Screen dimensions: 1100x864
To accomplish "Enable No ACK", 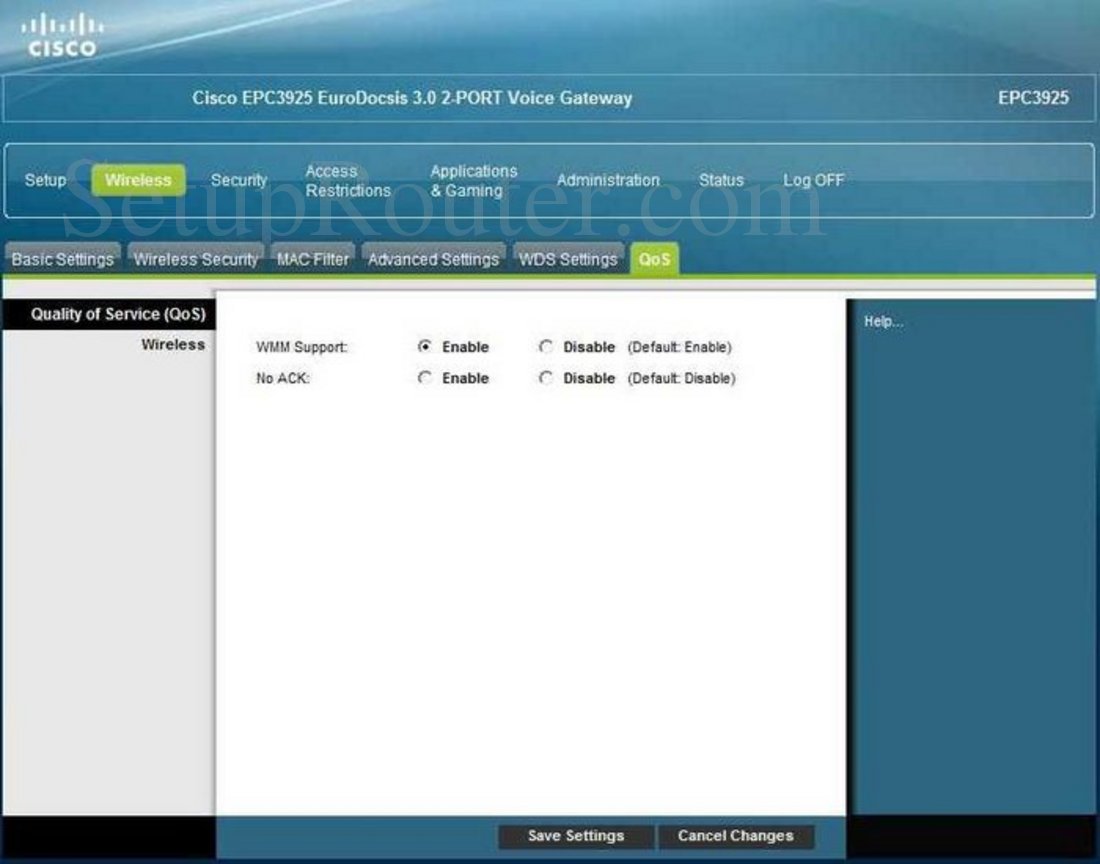I will tap(425, 378).
